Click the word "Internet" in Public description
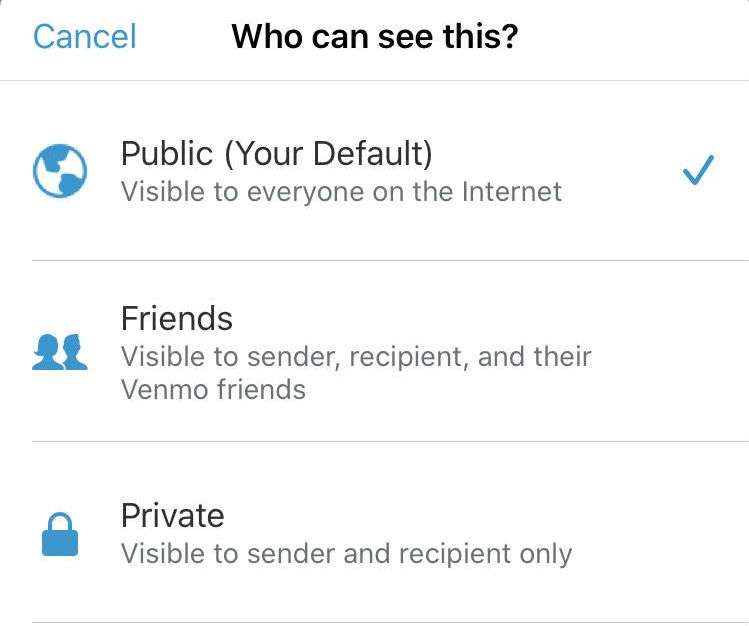This screenshot has width=749, height=626. 512,191
